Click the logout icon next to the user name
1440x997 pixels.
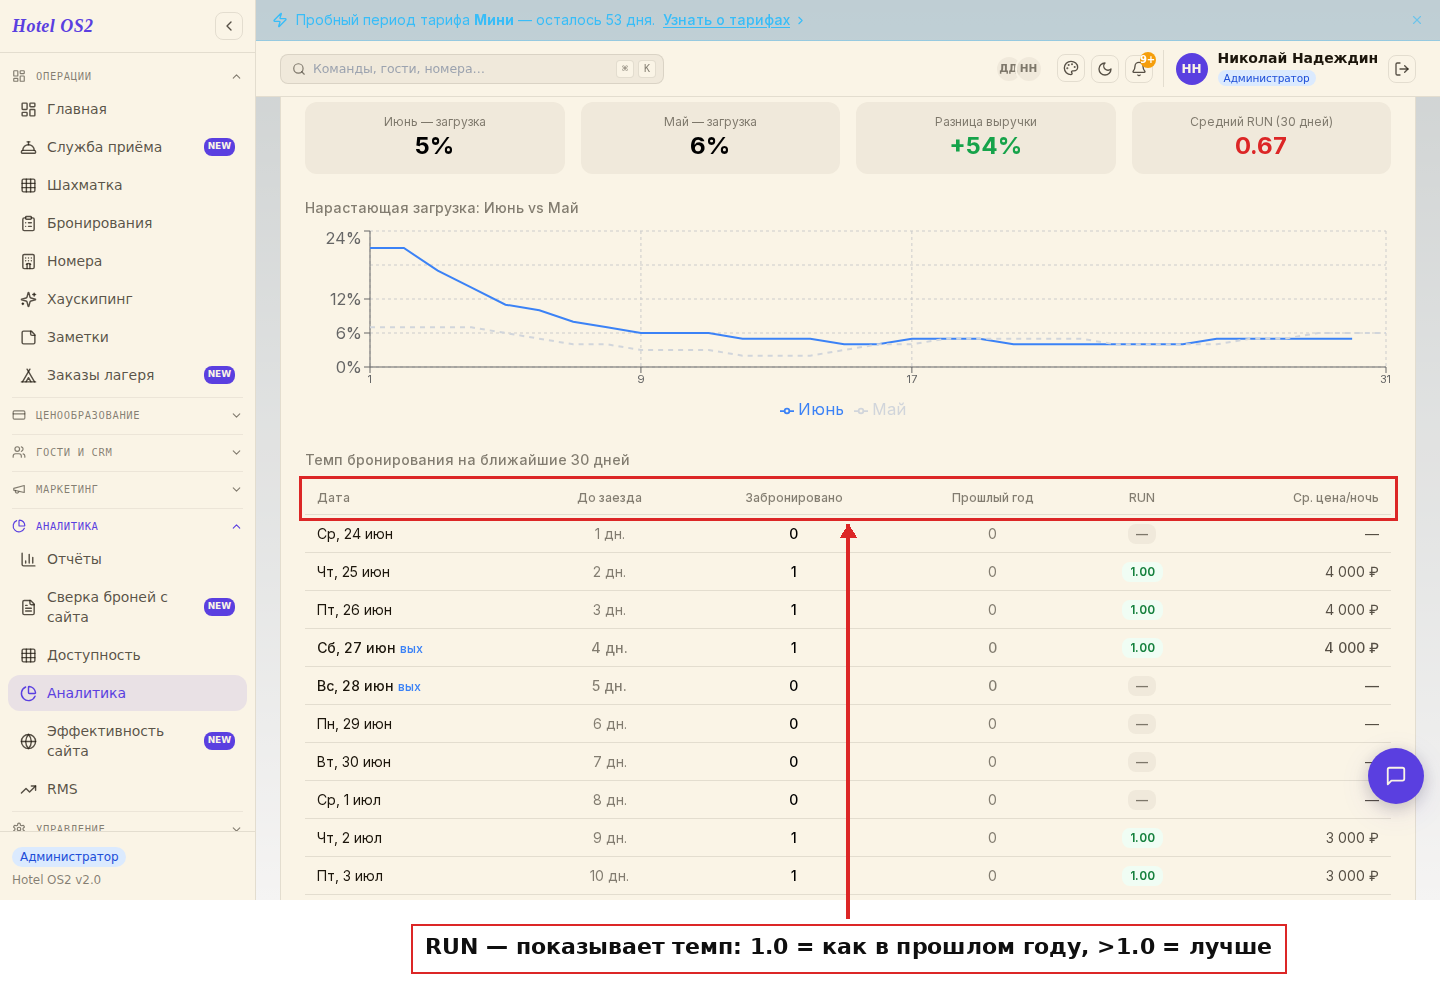1402,69
